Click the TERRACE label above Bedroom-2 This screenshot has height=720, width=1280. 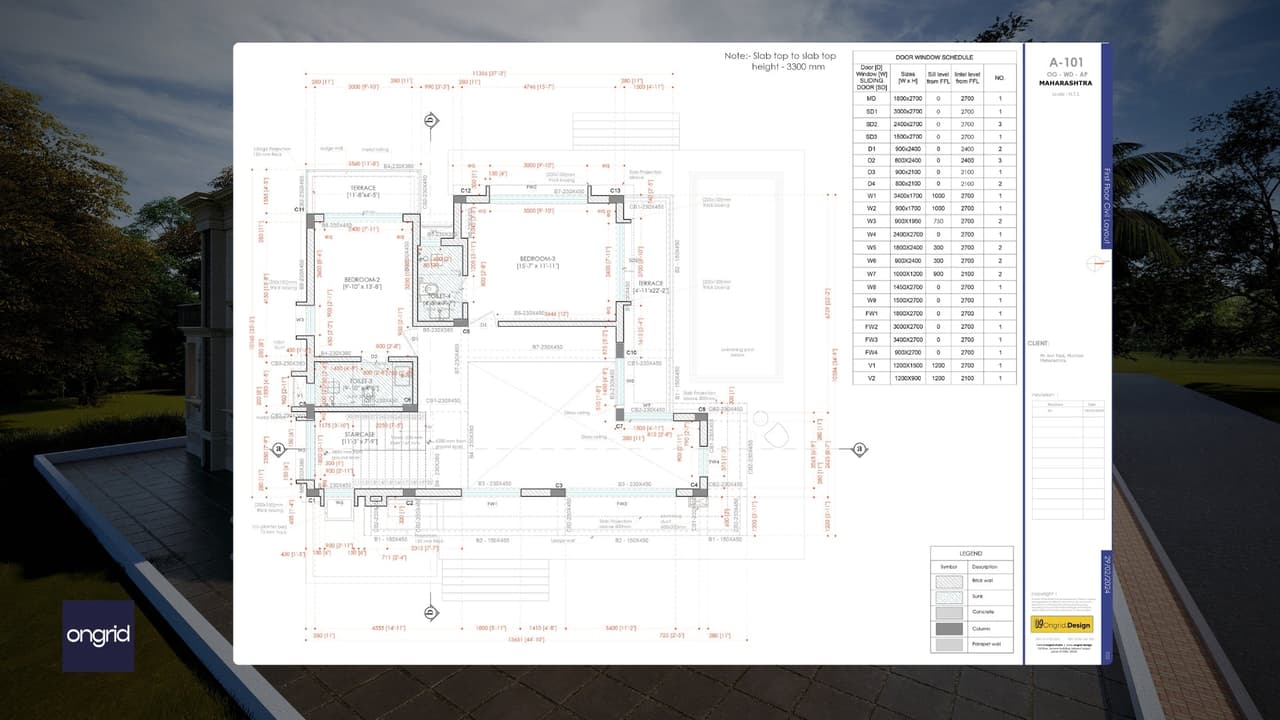pos(362,190)
